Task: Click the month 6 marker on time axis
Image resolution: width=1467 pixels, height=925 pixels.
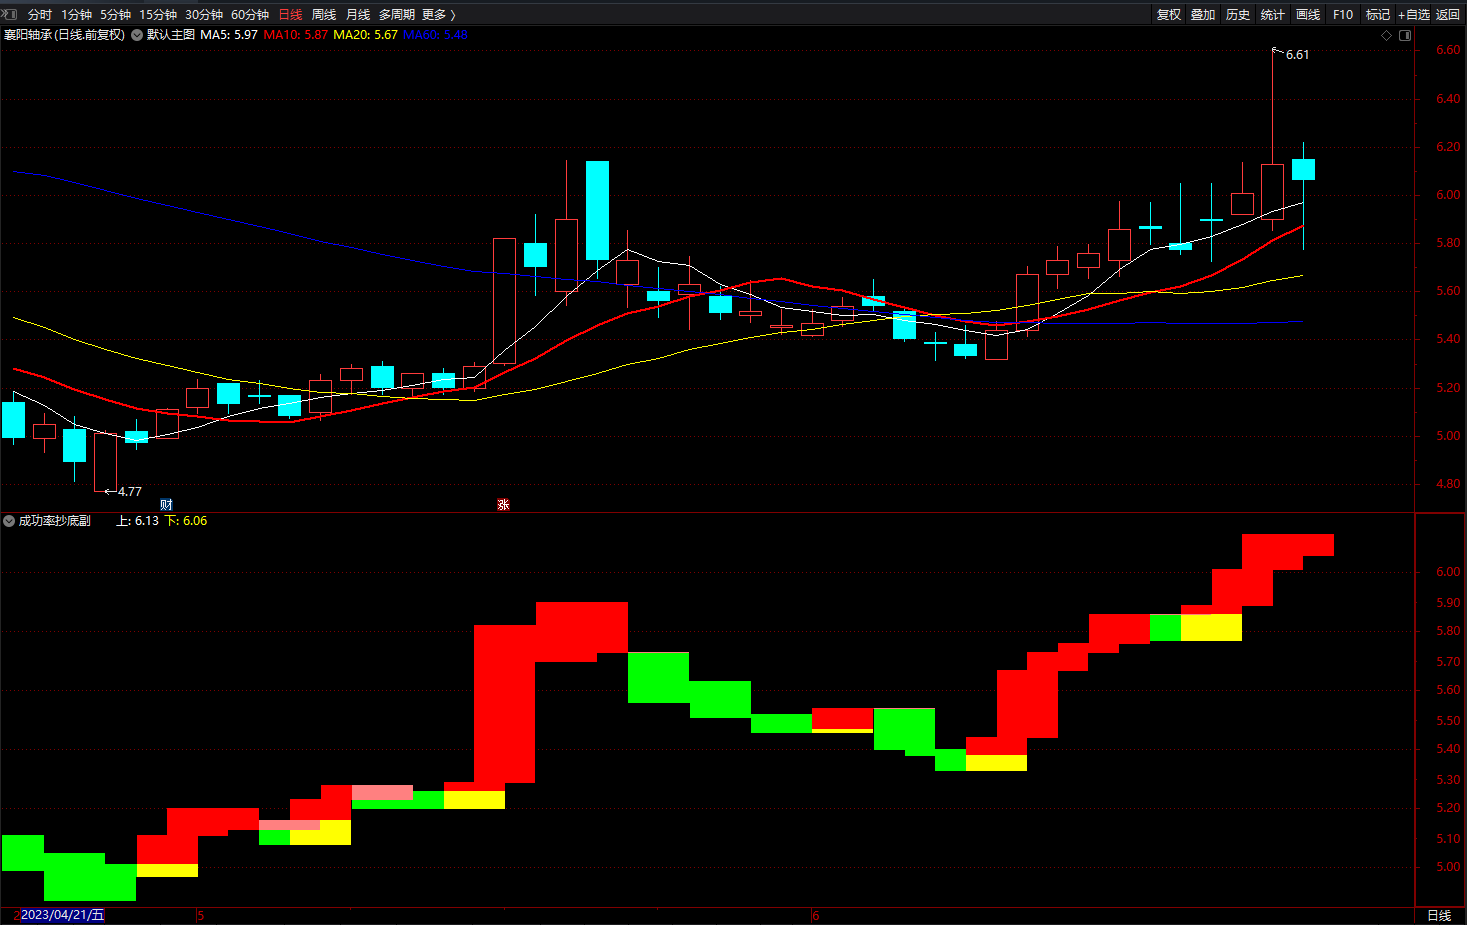Action: (x=816, y=916)
